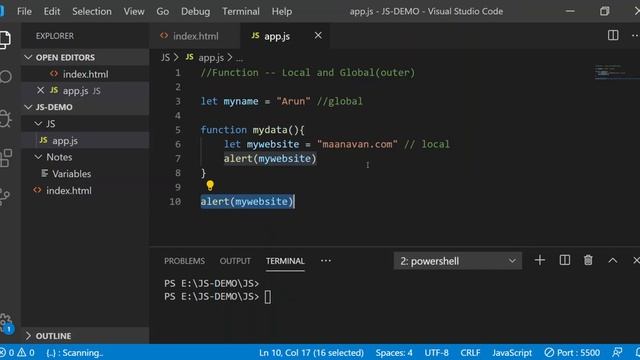The width and height of the screenshot is (640, 360).
Task: Split the editor to the right
Action: pos(613,36)
